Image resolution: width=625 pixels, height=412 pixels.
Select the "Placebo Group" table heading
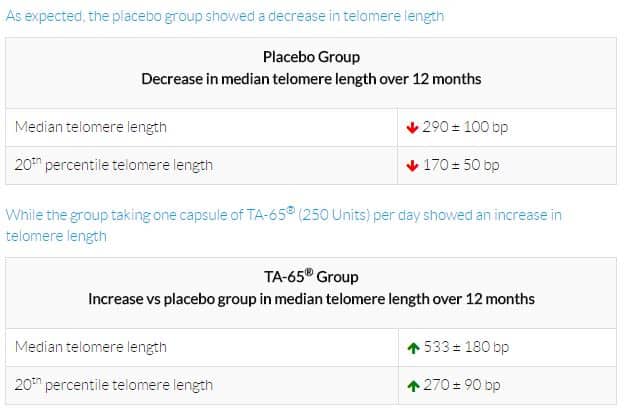(311, 57)
